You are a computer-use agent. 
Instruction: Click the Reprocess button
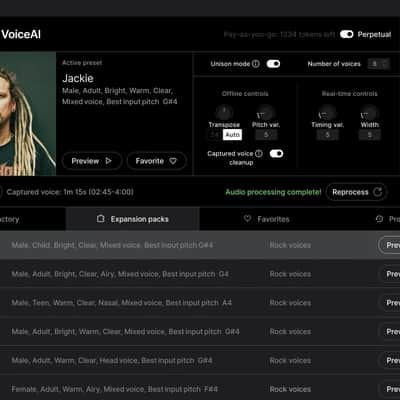pyautogui.click(x=356, y=192)
